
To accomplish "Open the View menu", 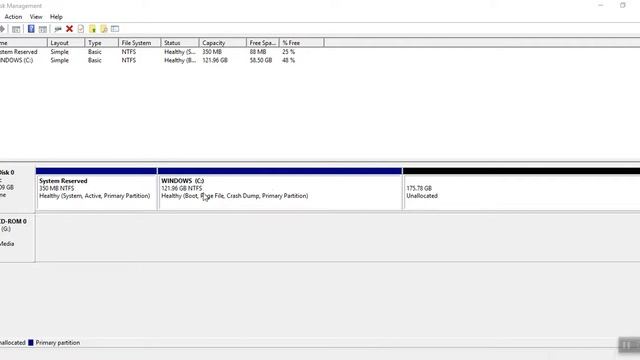I will pos(36,17).
